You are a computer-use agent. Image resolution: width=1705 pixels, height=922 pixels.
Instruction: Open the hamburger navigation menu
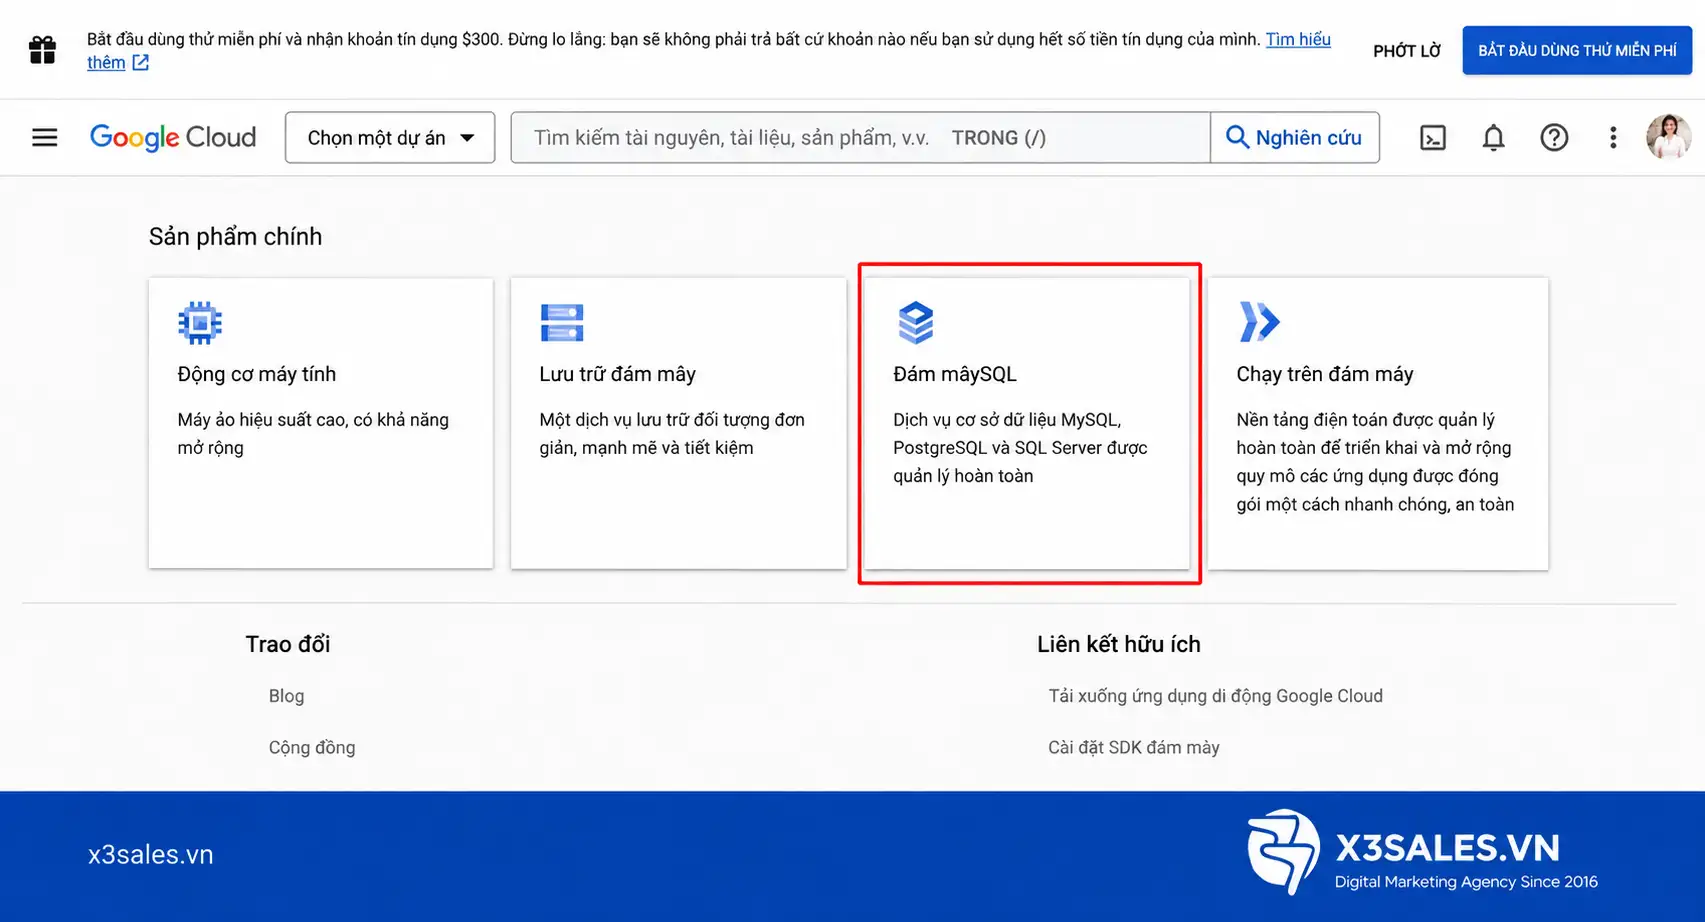tap(44, 137)
